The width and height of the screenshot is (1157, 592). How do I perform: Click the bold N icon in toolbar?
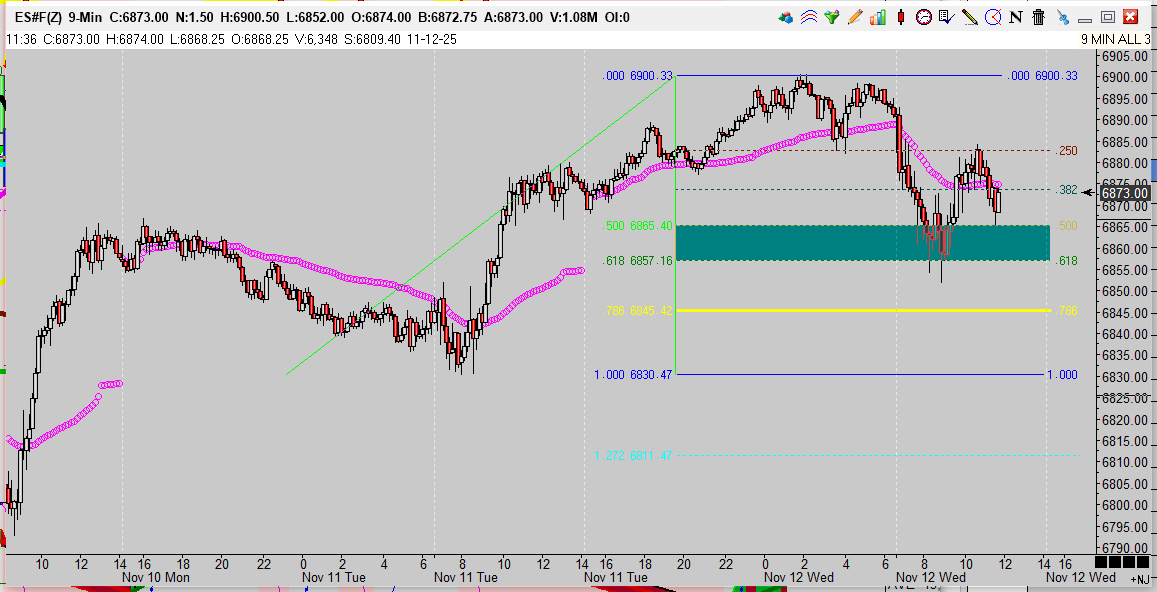click(x=1016, y=17)
